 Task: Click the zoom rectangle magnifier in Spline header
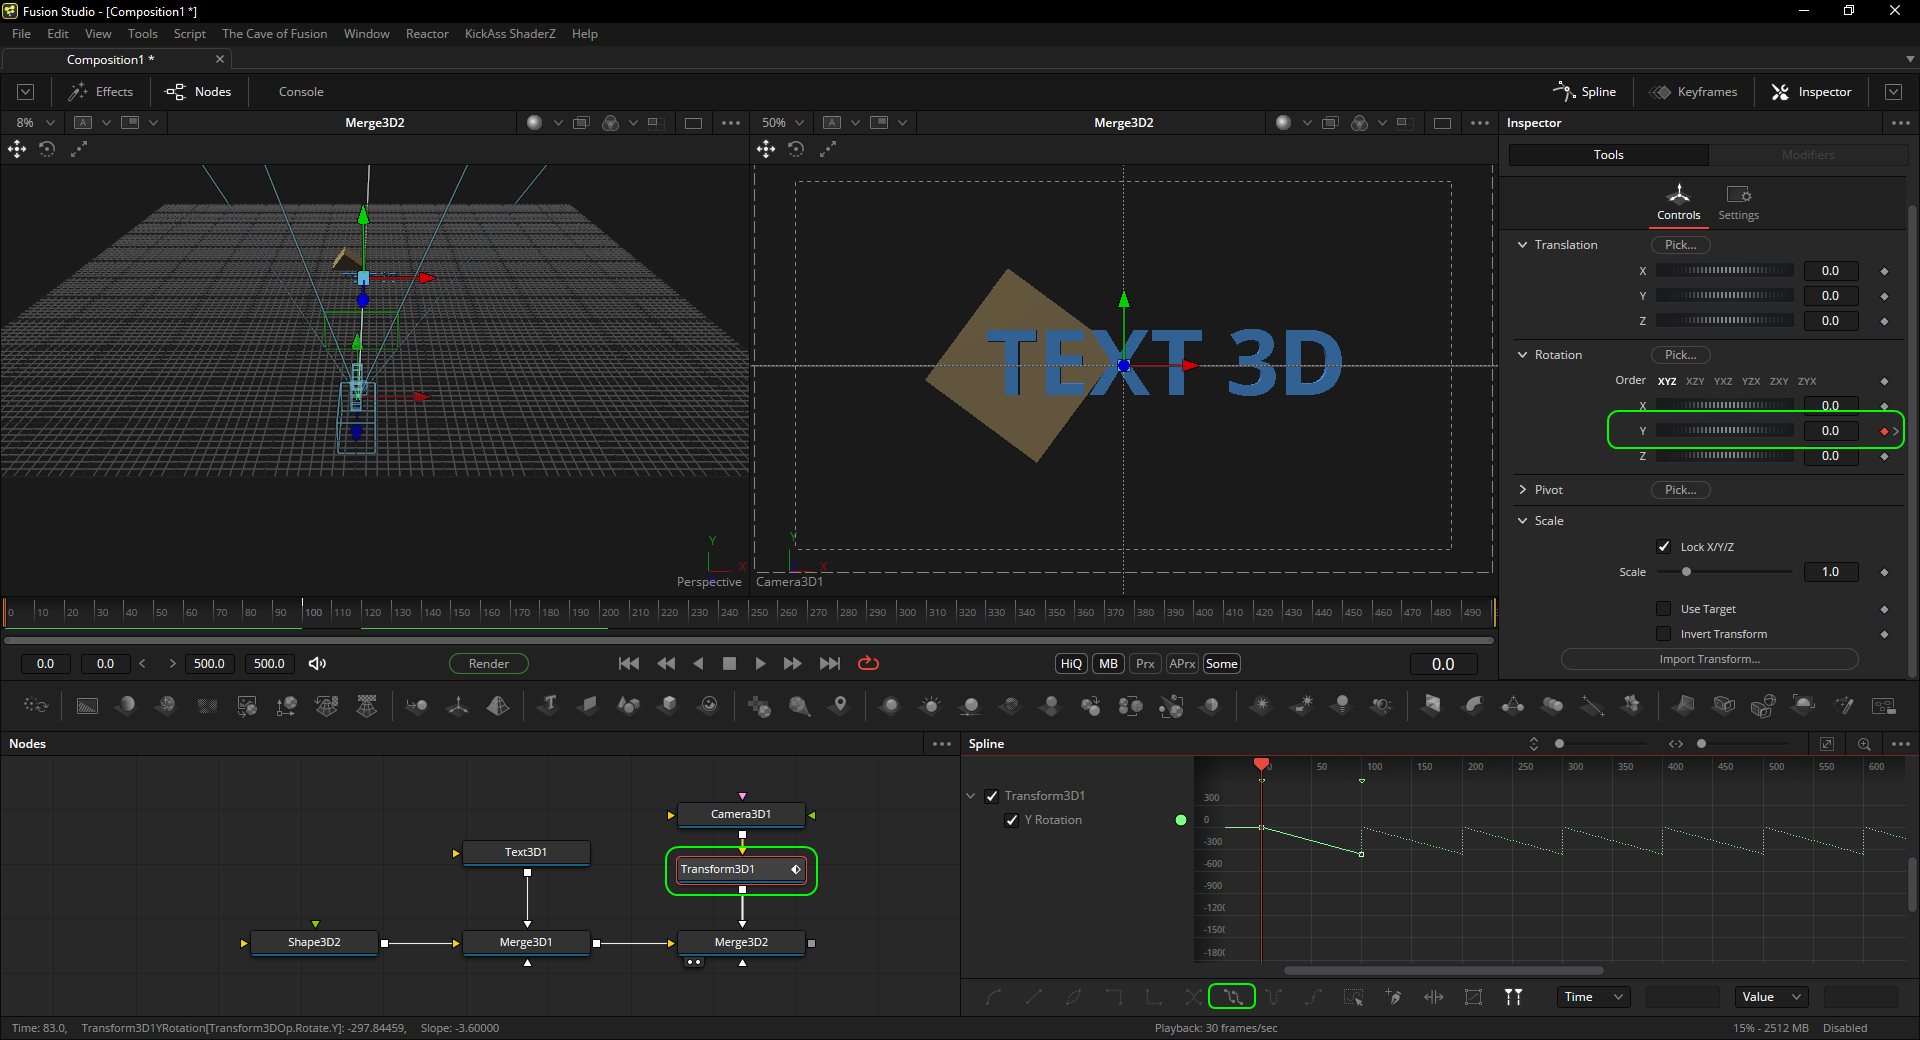(x=1864, y=744)
